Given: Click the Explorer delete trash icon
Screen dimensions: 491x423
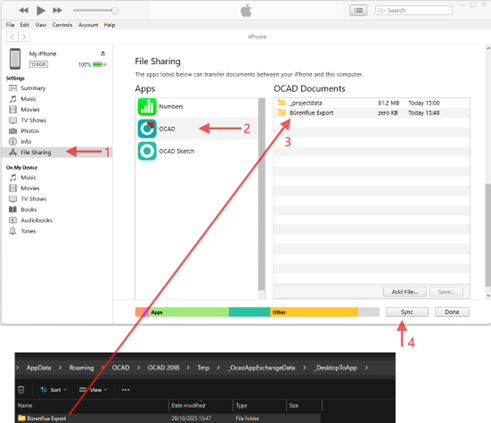Looking at the screenshot, I should click(x=21, y=390).
